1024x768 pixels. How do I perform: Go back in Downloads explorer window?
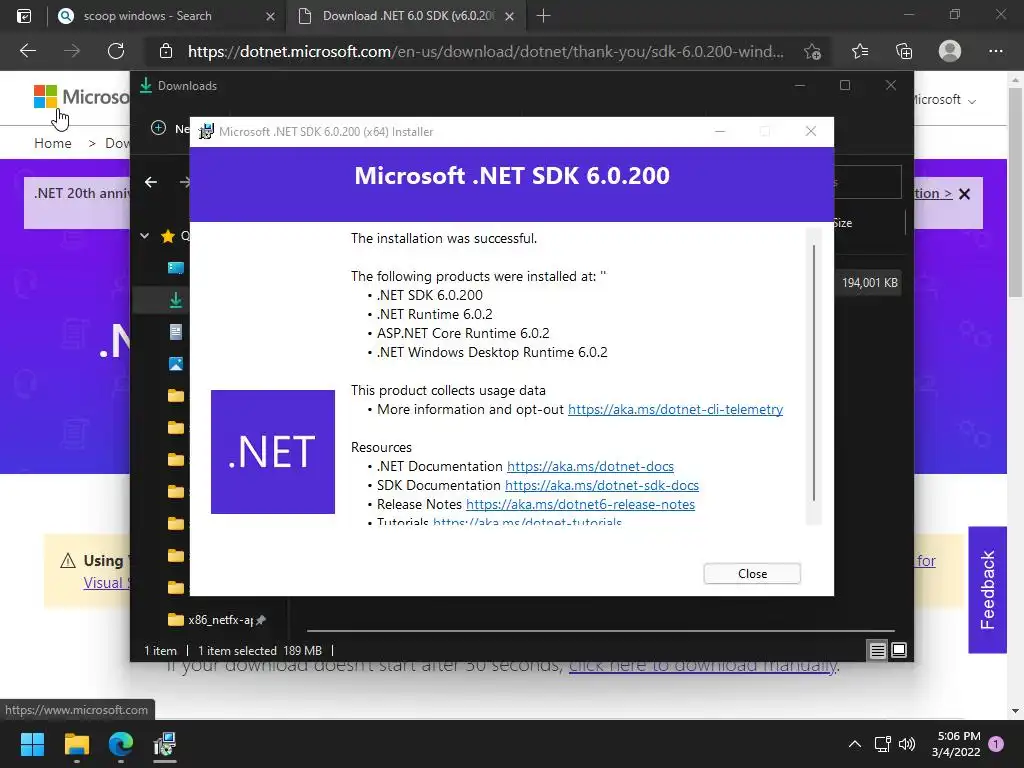point(151,182)
